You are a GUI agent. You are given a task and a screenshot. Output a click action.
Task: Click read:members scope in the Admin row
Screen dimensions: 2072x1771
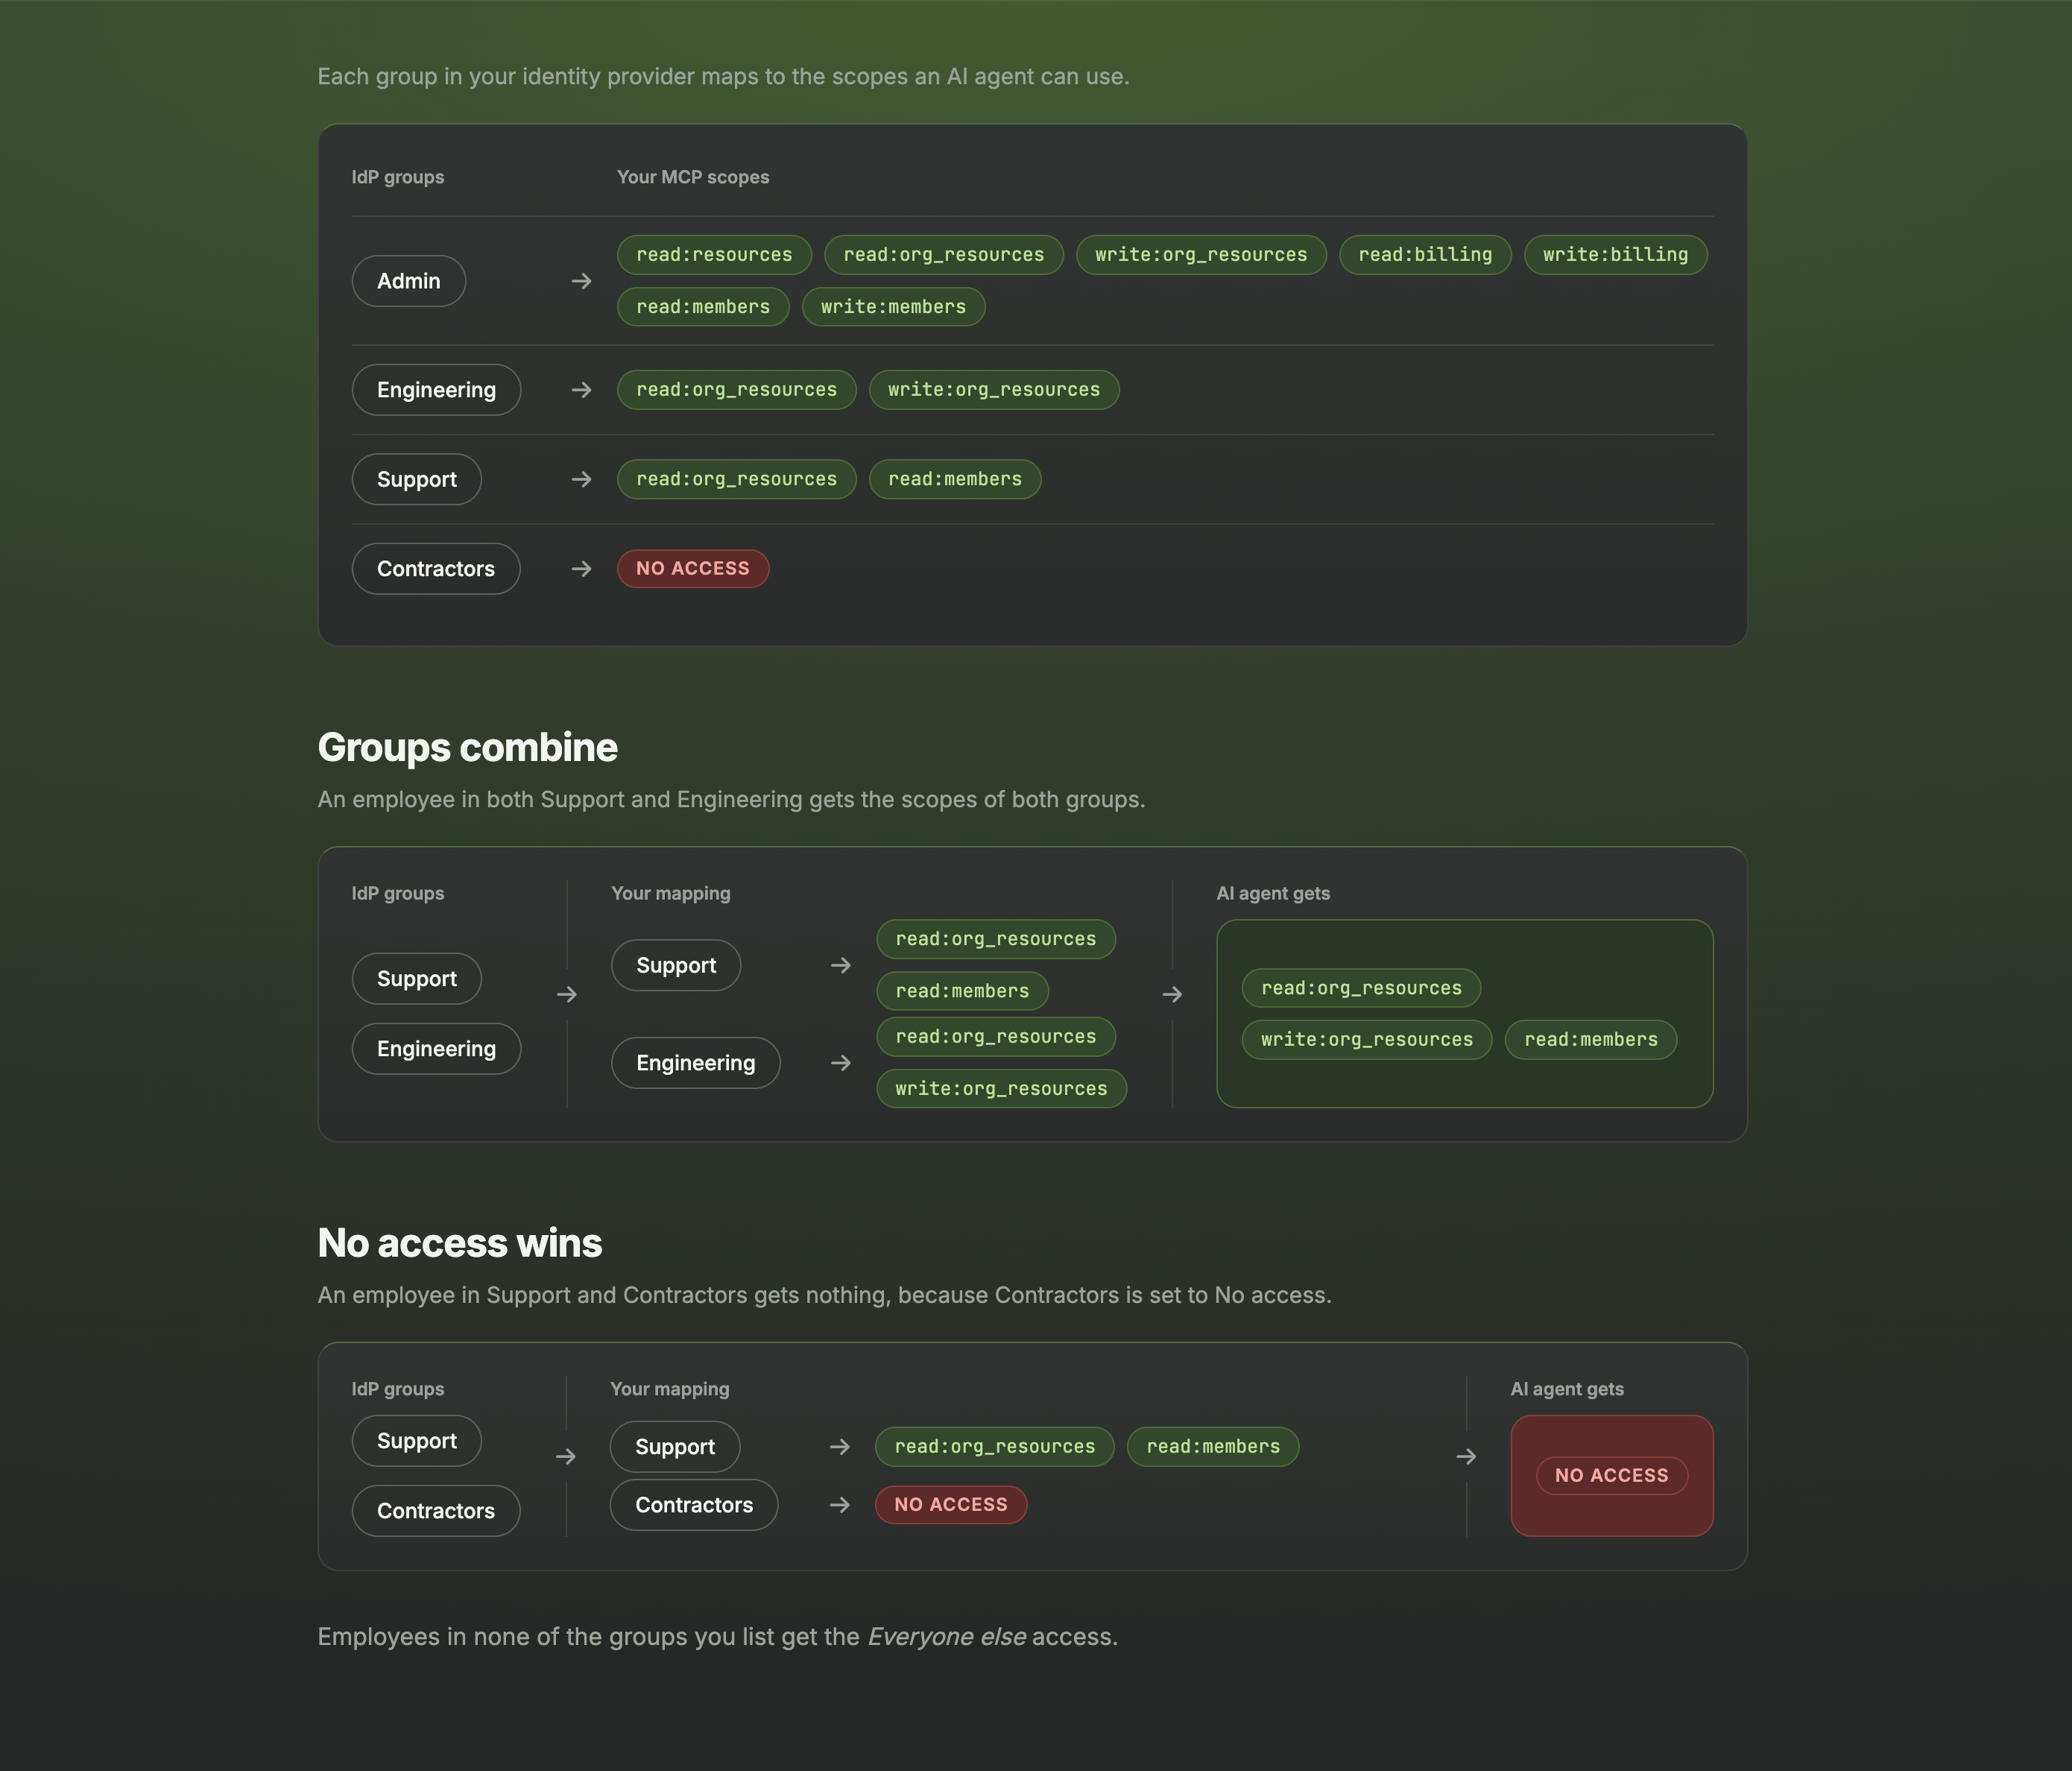703,307
